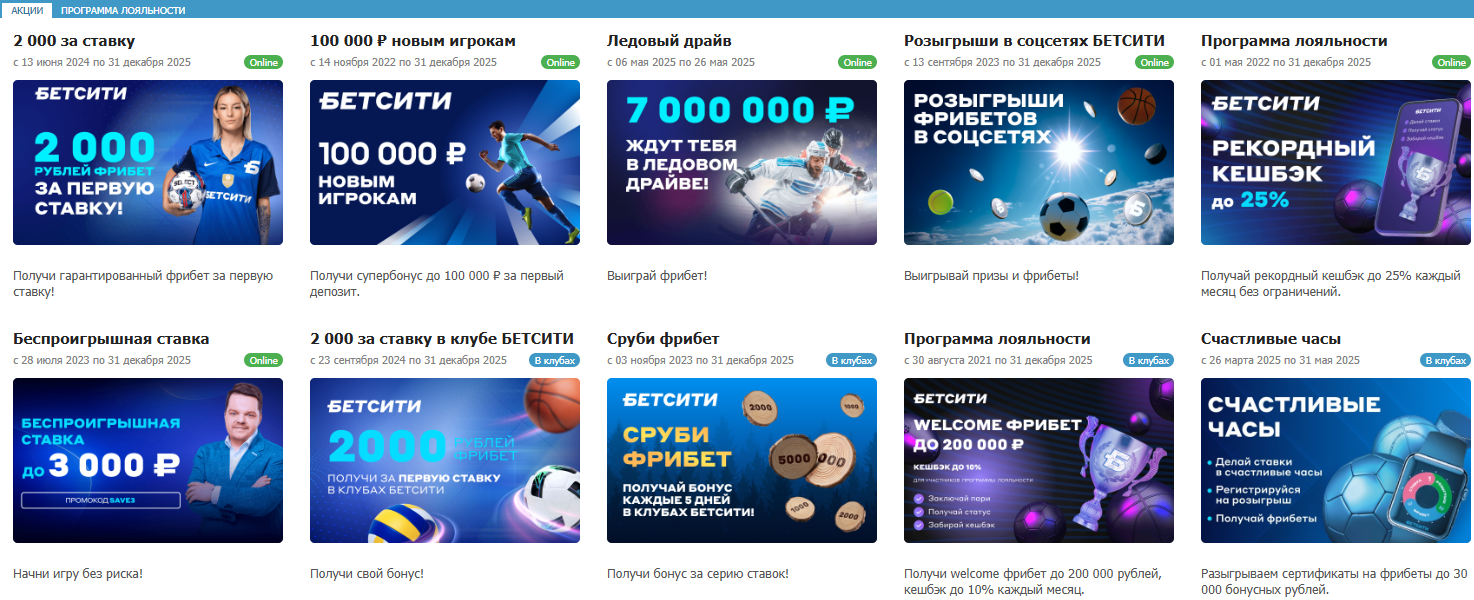Click the '100 000 ₽ новым игрокам' banner image
This screenshot has height=600, width=1474.
(445, 162)
